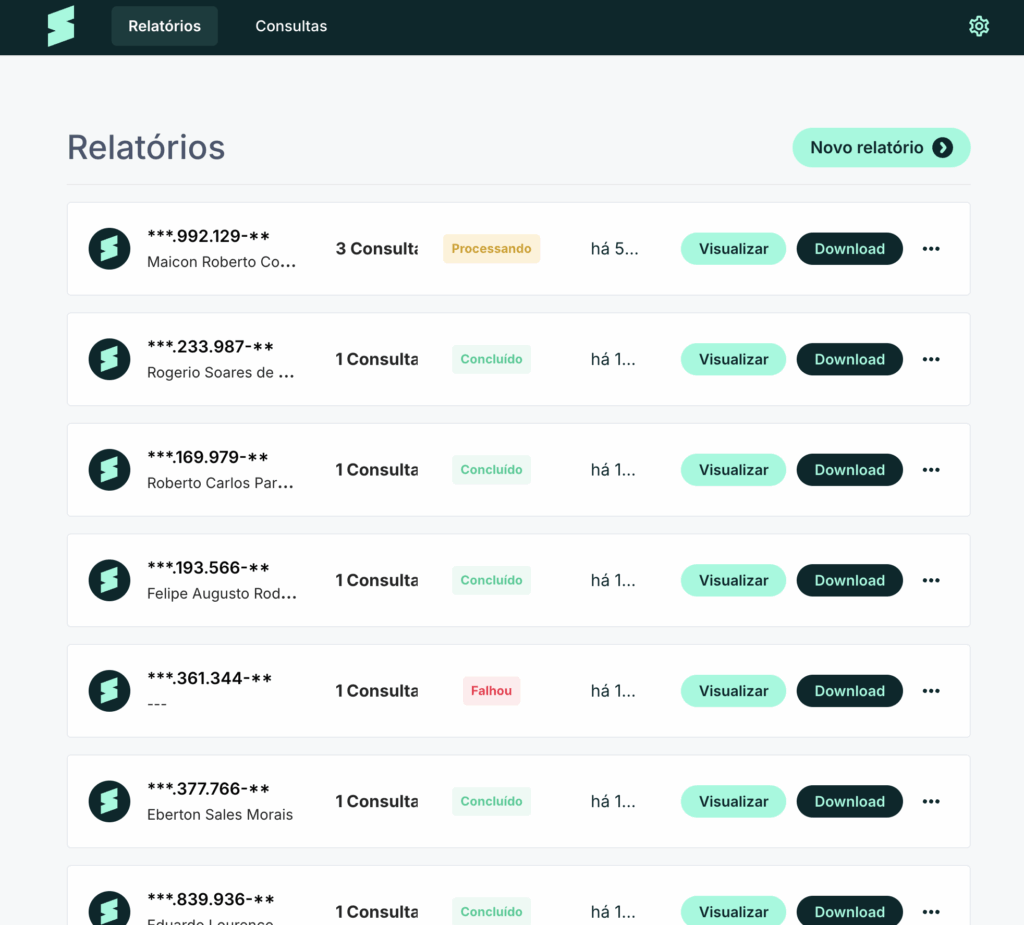Image resolution: width=1024 pixels, height=925 pixels.
Task: Click avatar icon for Maicon Roberto report
Action: pyautogui.click(x=109, y=249)
